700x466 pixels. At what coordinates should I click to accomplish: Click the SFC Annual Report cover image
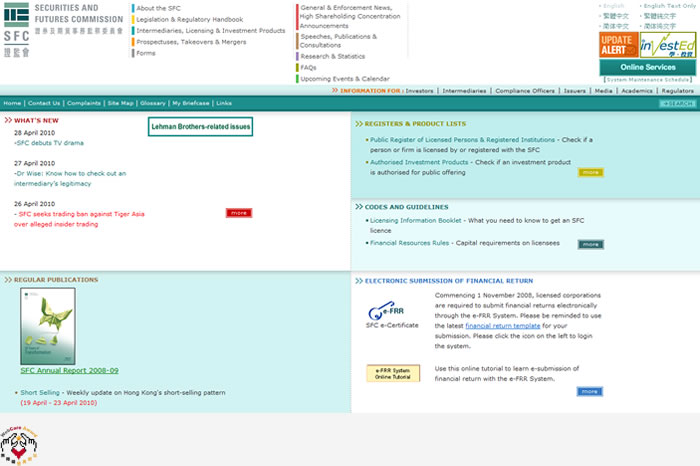pyautogui.click(x=48, y=326)
